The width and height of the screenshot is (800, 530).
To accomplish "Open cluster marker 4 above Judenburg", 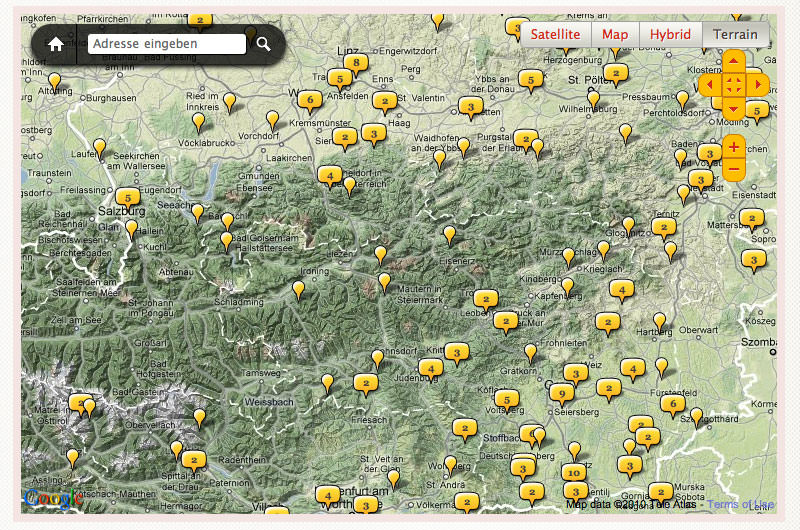I will [431, 368].
